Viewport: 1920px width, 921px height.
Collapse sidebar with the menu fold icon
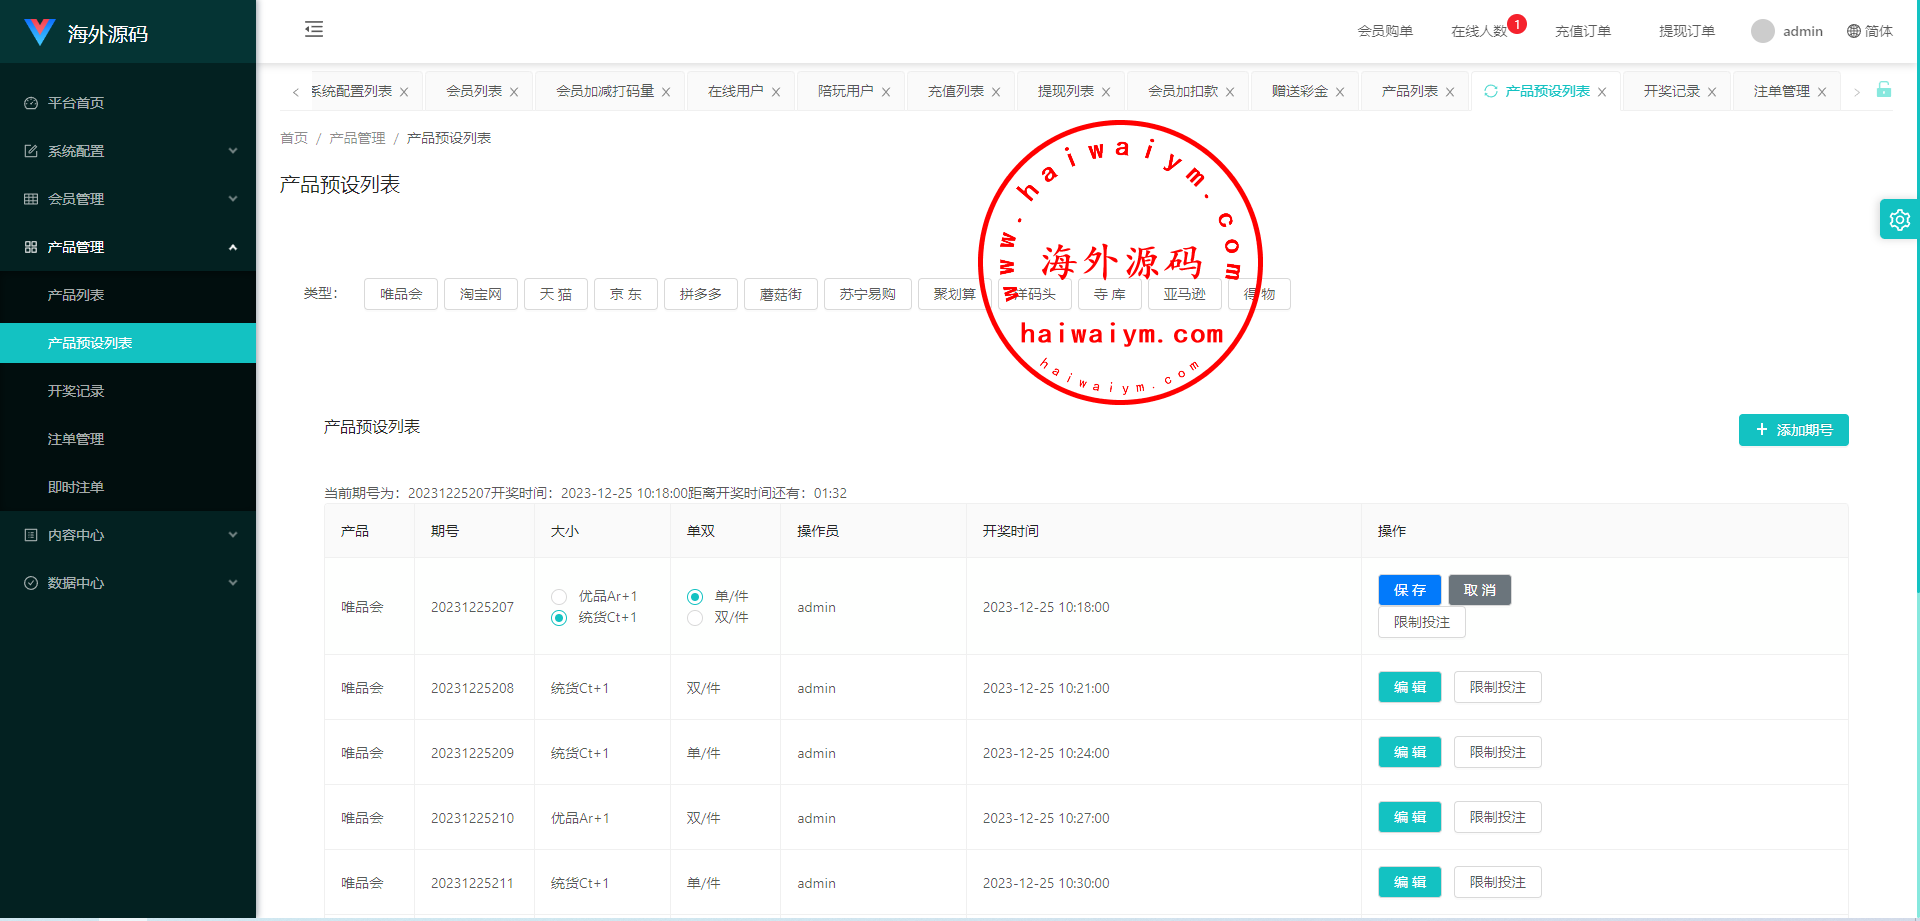314,30
